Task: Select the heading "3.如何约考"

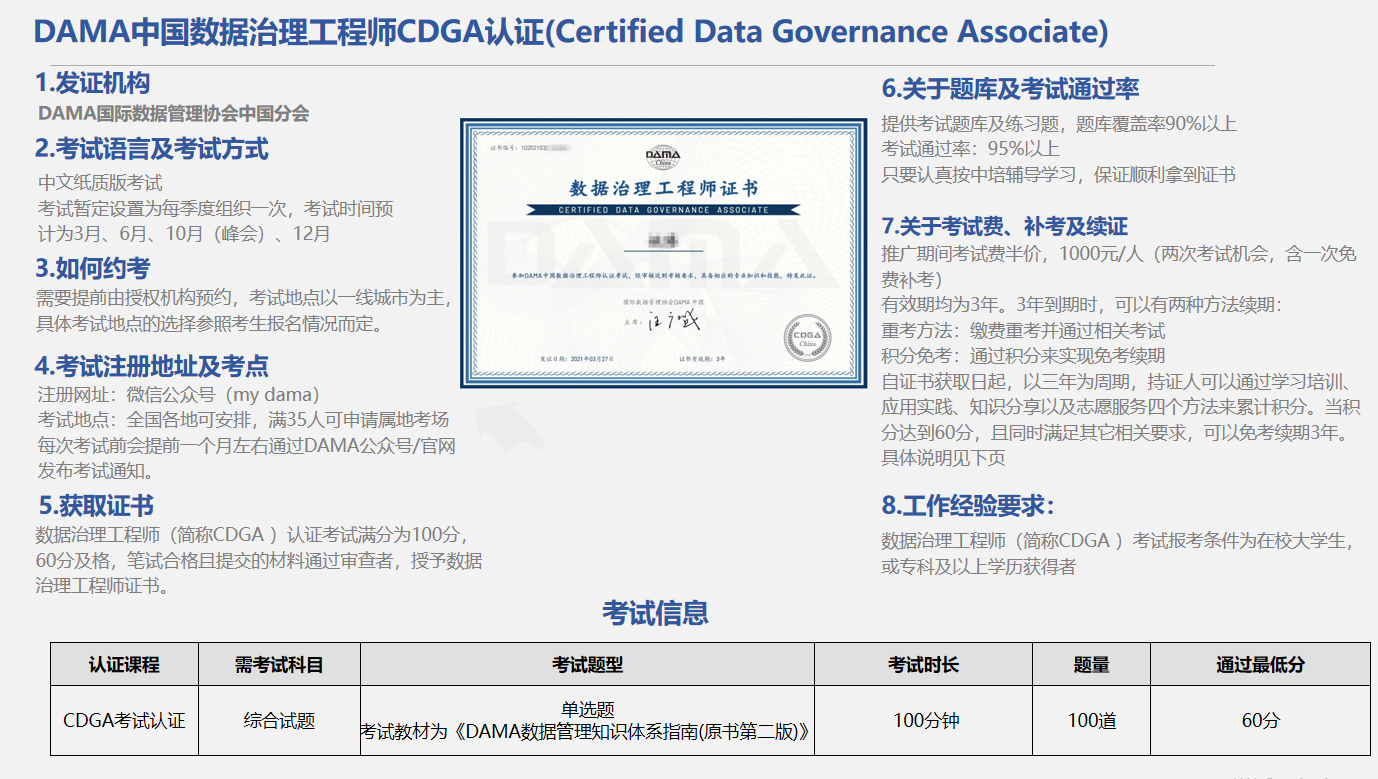Action: (x=93, y=268)
